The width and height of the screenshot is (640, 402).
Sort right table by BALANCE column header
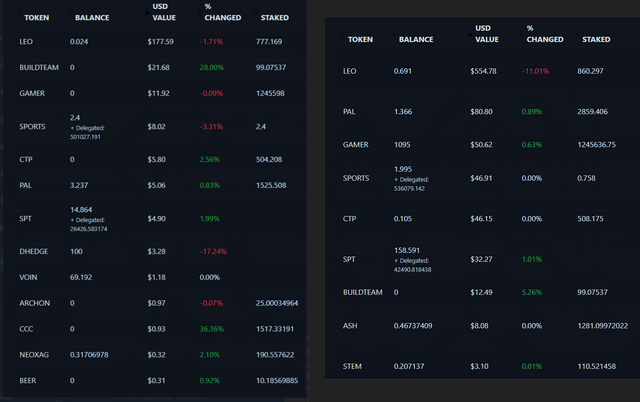(x=416, y=40)
